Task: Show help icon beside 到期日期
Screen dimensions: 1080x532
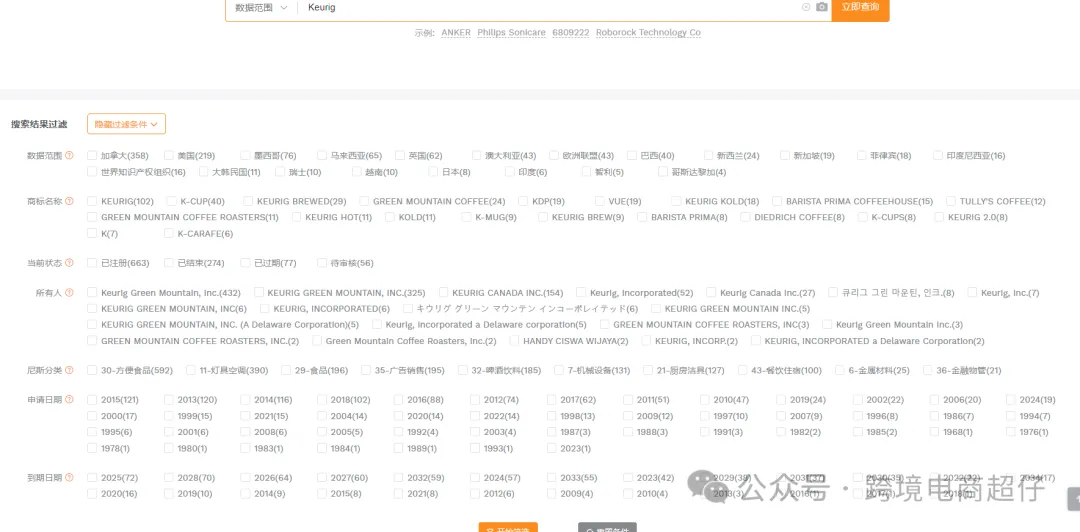Action: pos(70,478)
